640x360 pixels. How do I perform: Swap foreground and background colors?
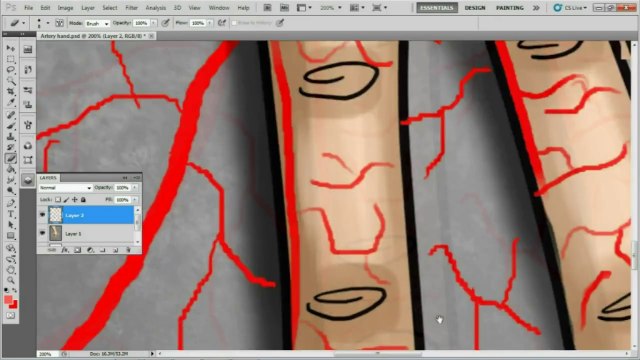pos(15,290)
